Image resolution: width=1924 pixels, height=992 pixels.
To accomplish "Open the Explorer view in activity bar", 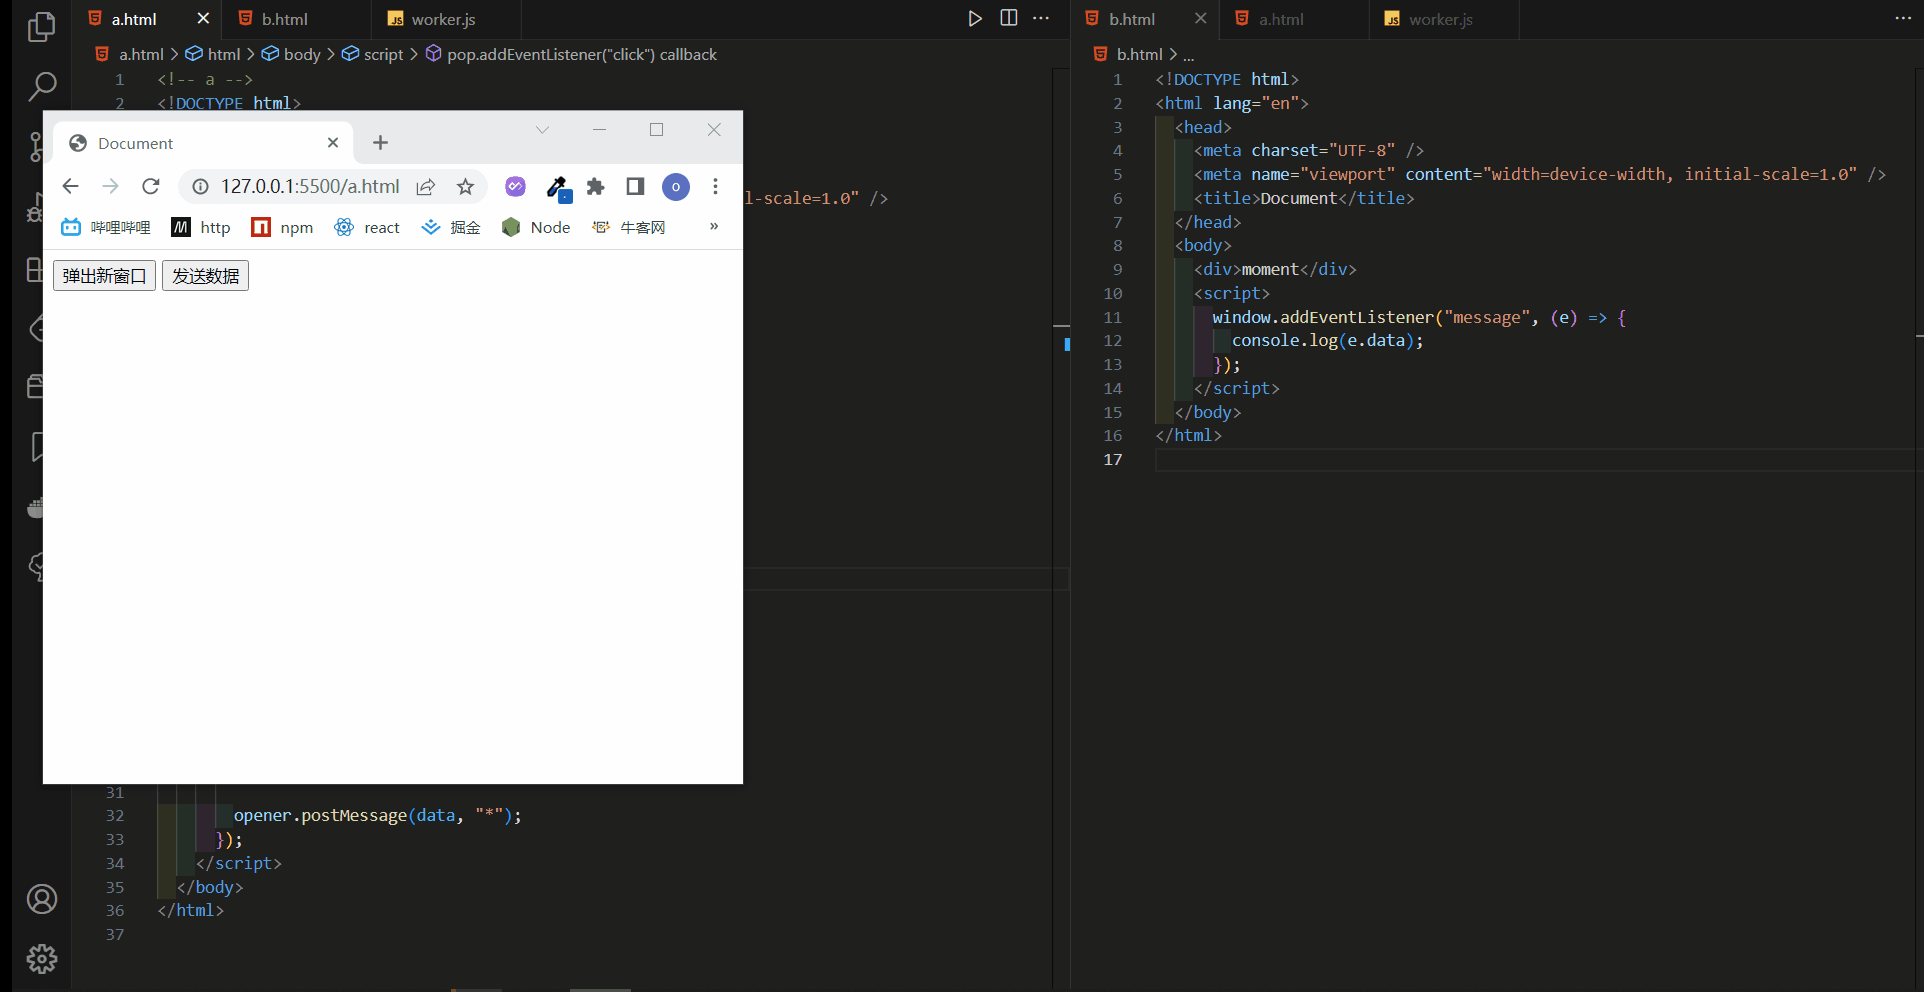I will click(41, 26).
